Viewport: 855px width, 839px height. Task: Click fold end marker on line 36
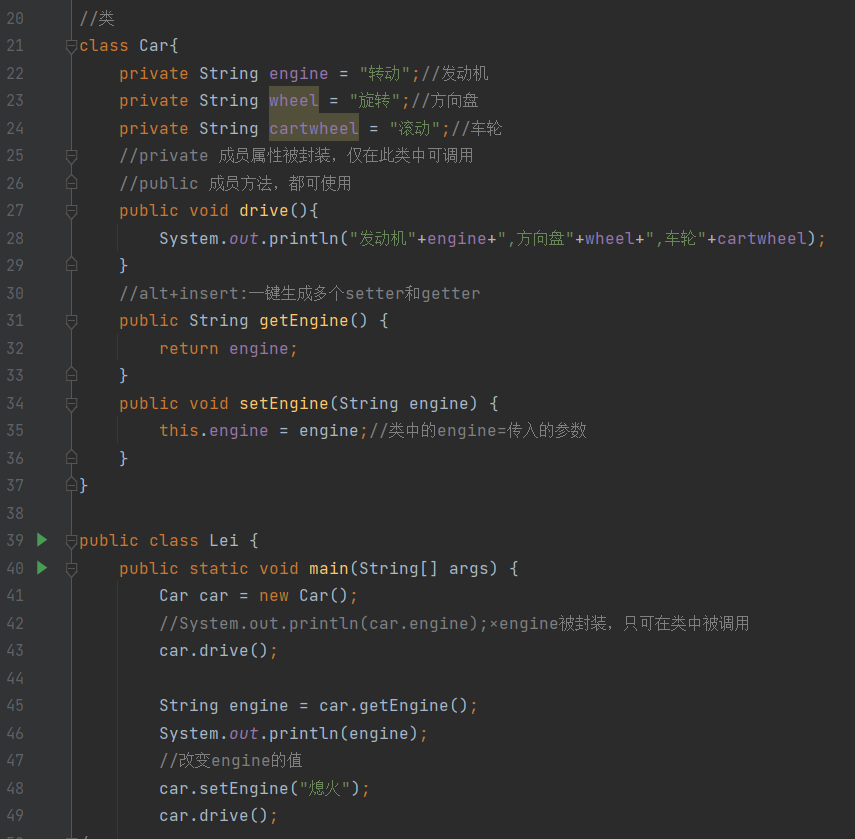71,457
